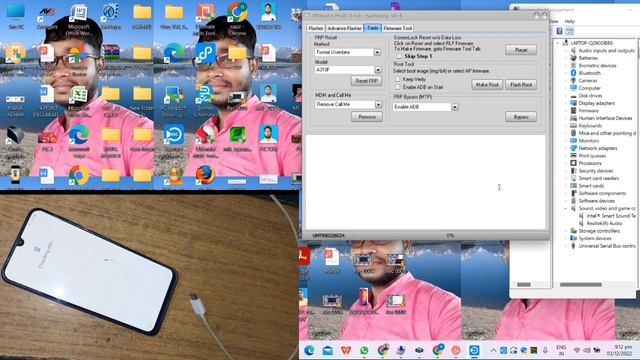Open the Advance Flasher tab
640x360 pixels.
344,28
